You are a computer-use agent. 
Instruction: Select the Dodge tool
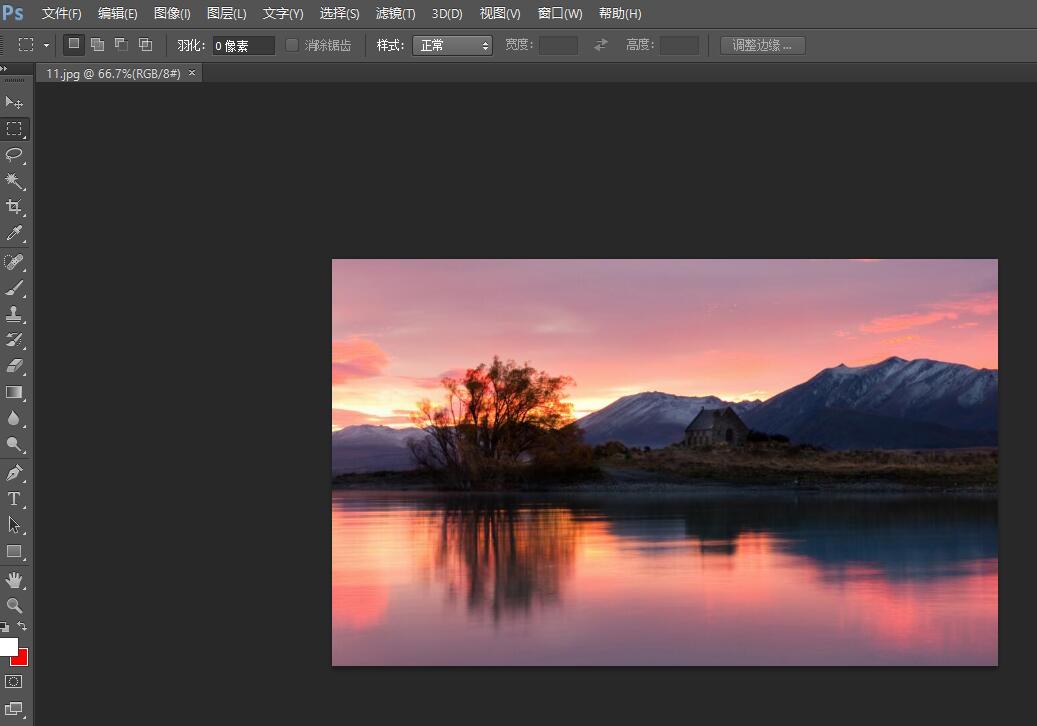pyautogui.click(x=14, y=444)
